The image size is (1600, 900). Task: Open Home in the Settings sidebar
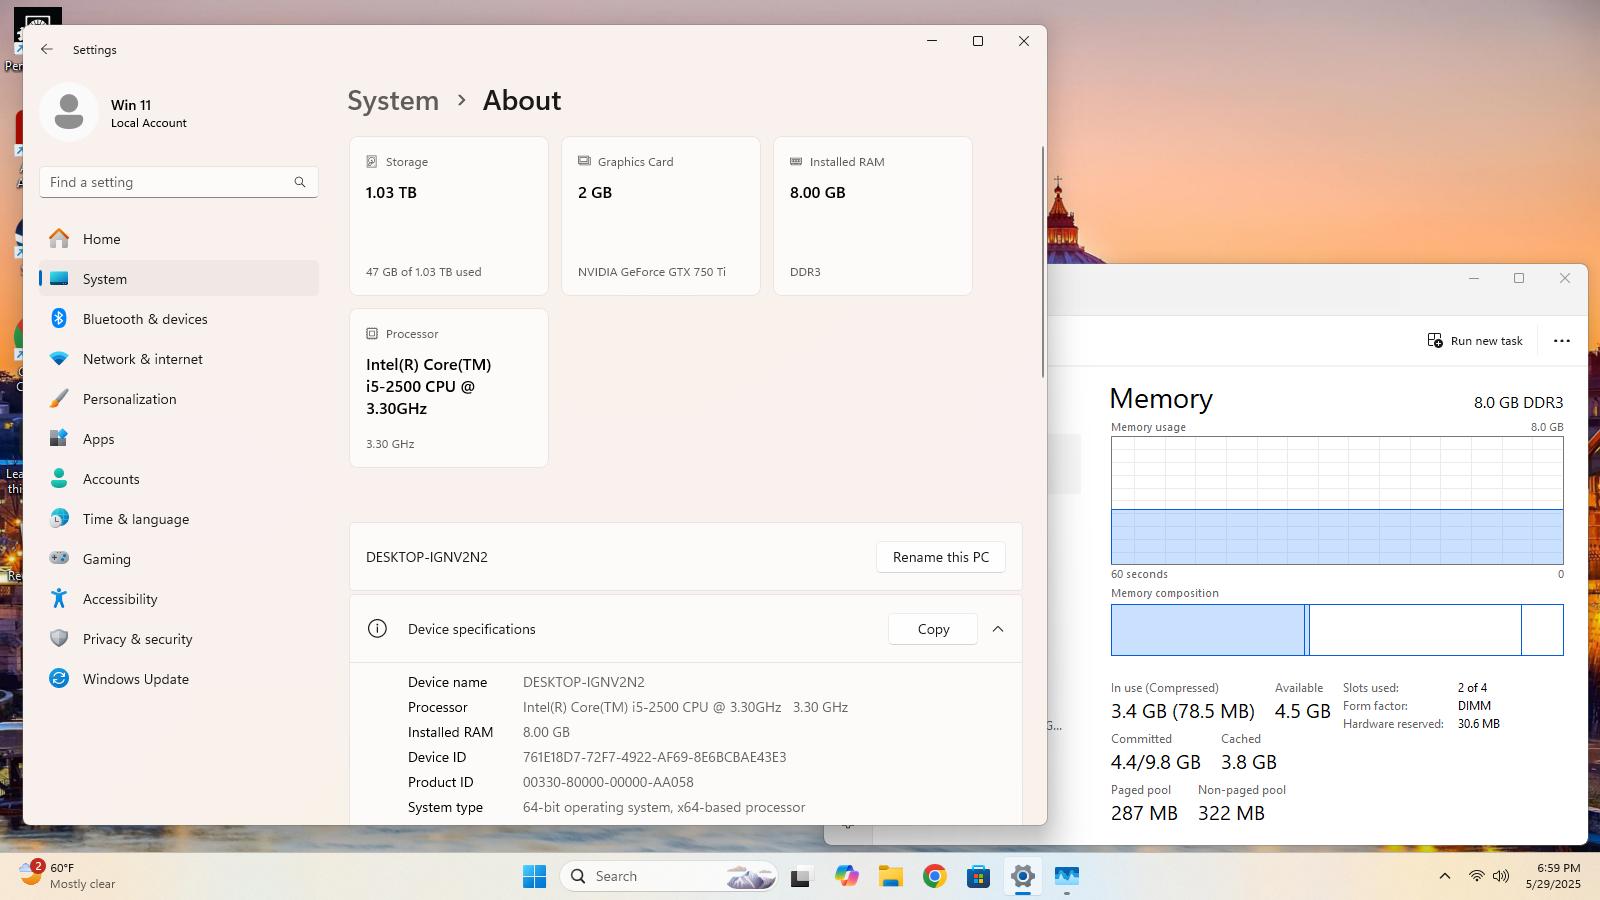[179, 239]
